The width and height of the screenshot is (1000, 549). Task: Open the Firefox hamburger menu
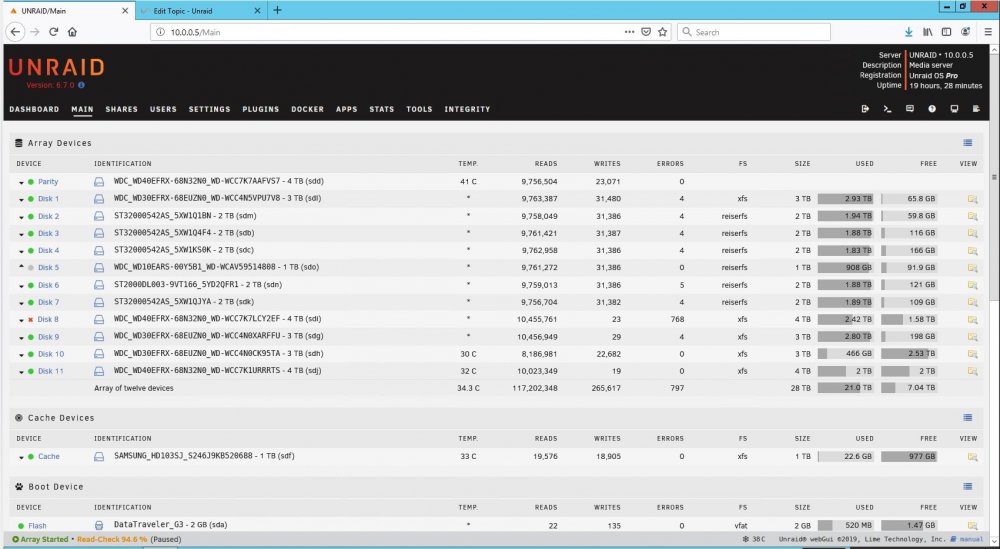[x=988, y=32]
